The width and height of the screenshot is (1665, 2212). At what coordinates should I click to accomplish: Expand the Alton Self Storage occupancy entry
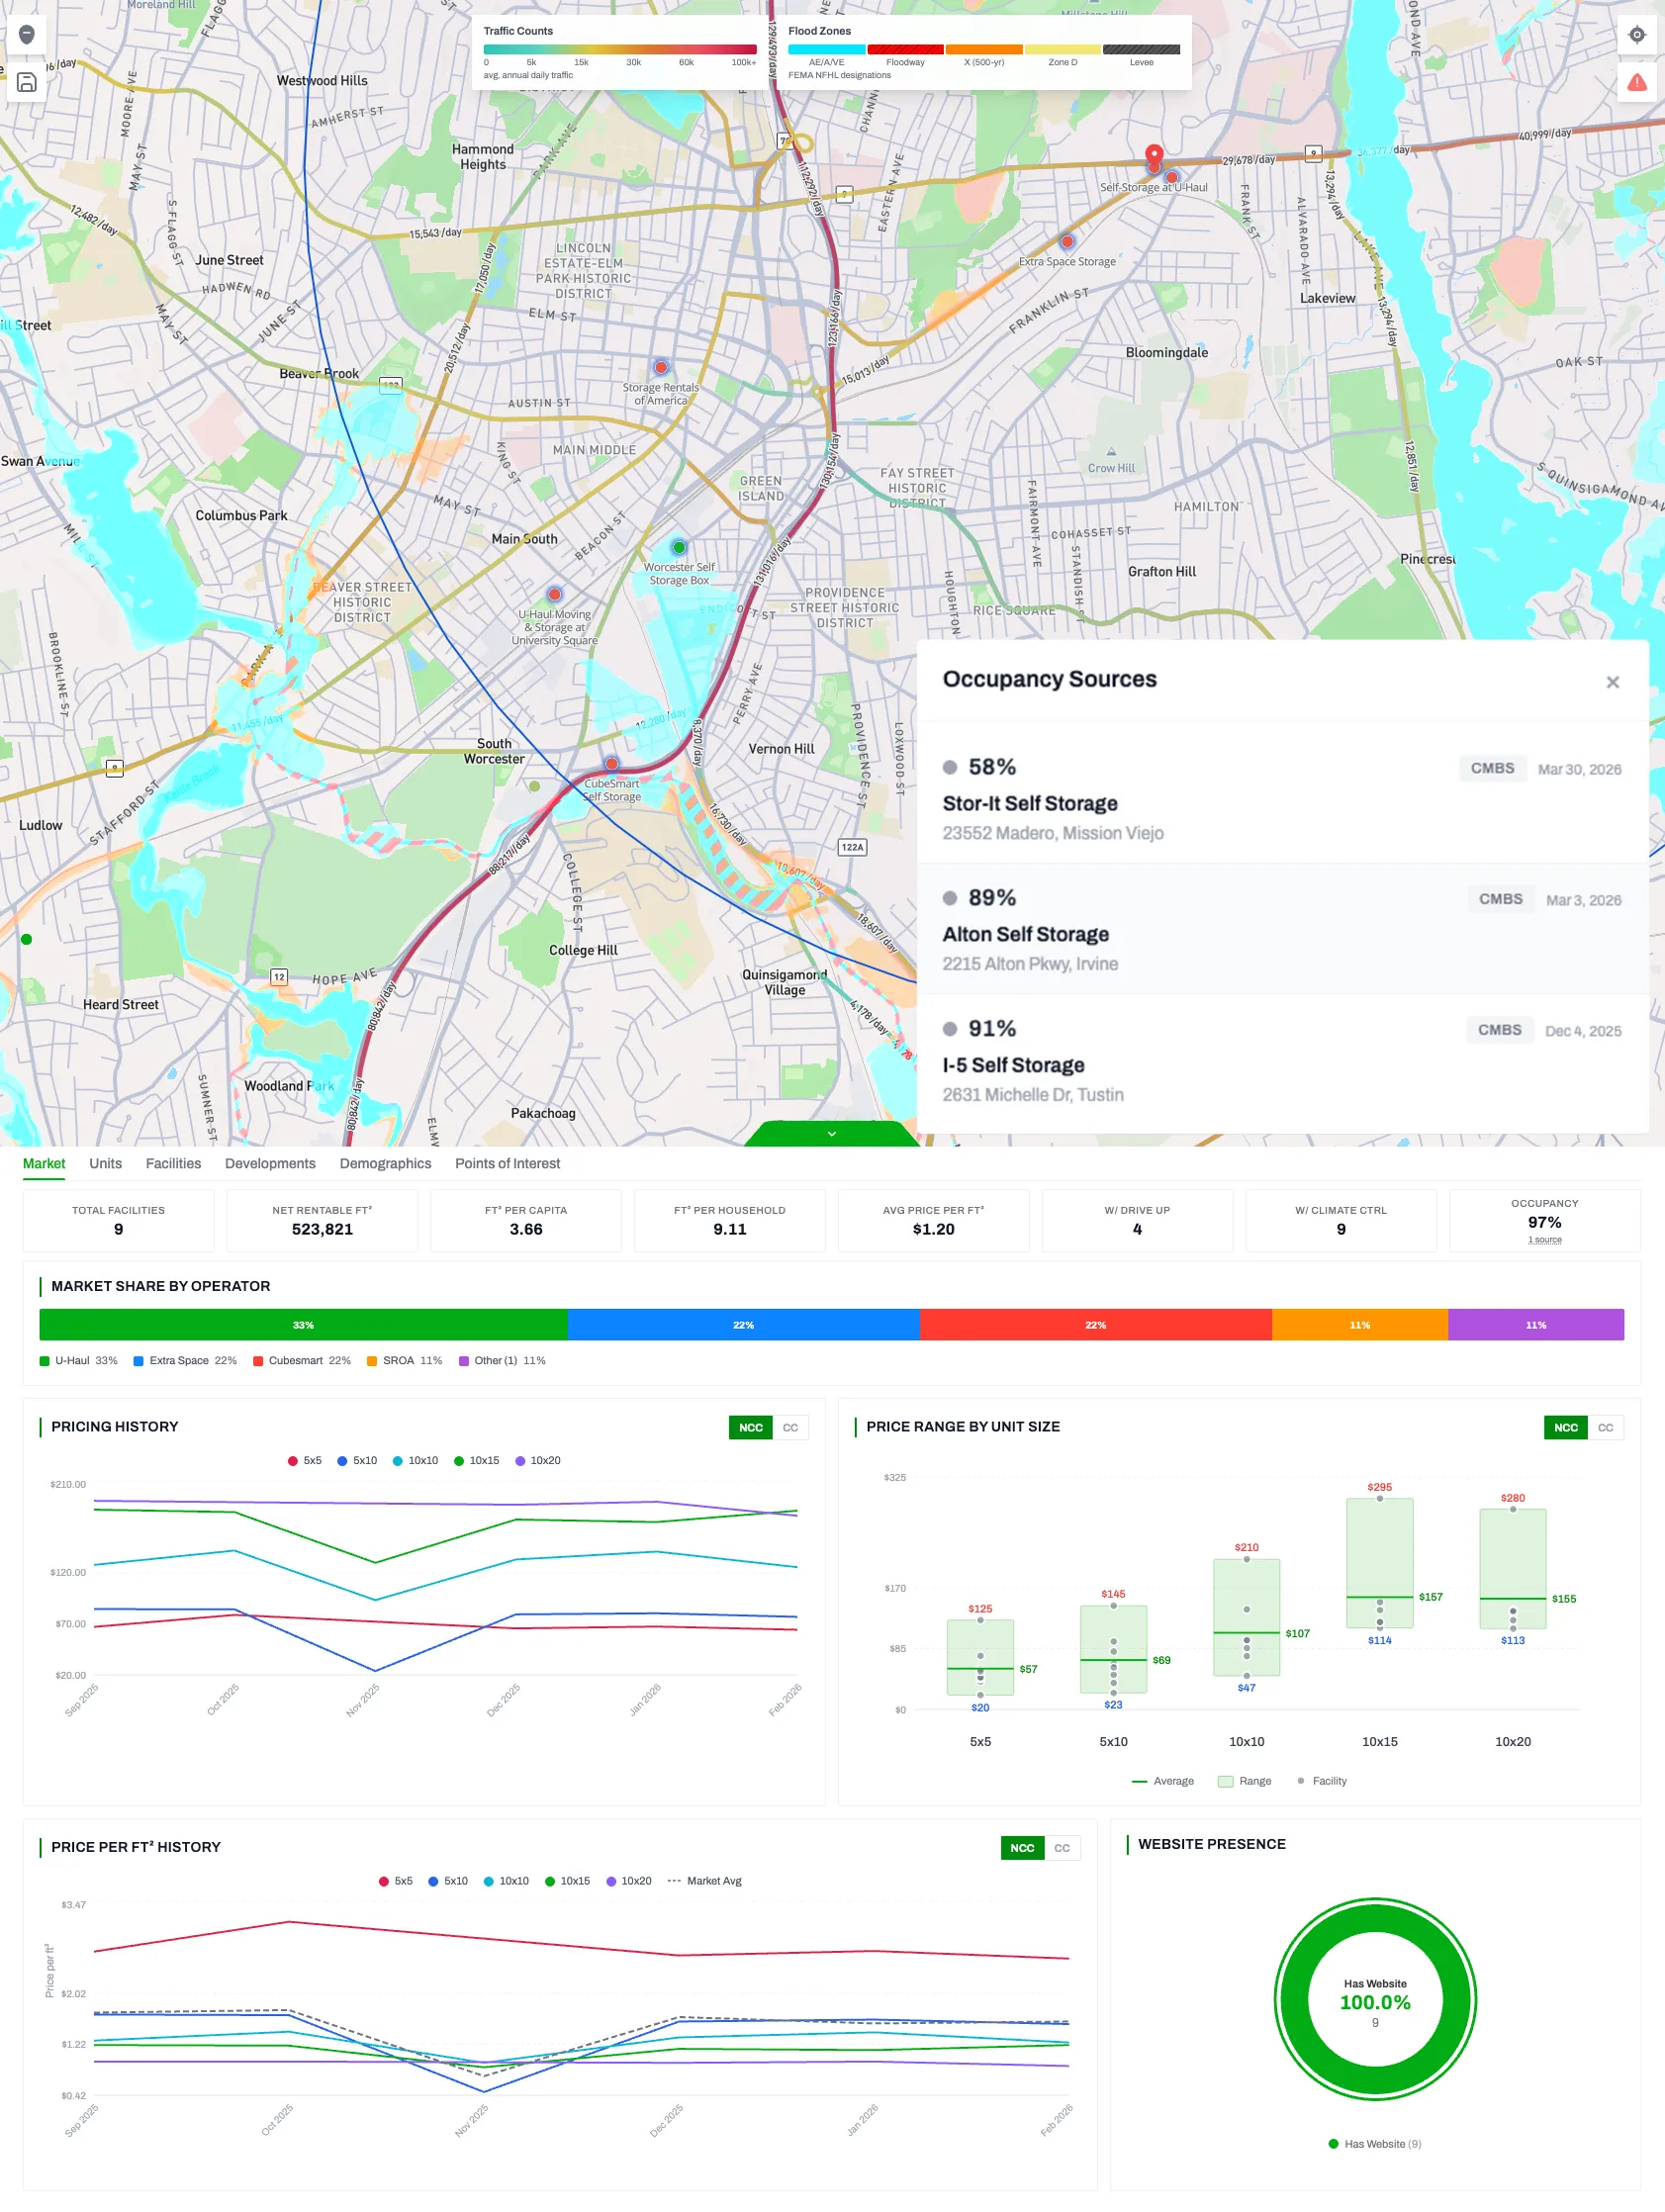[x=1282, y=929]
